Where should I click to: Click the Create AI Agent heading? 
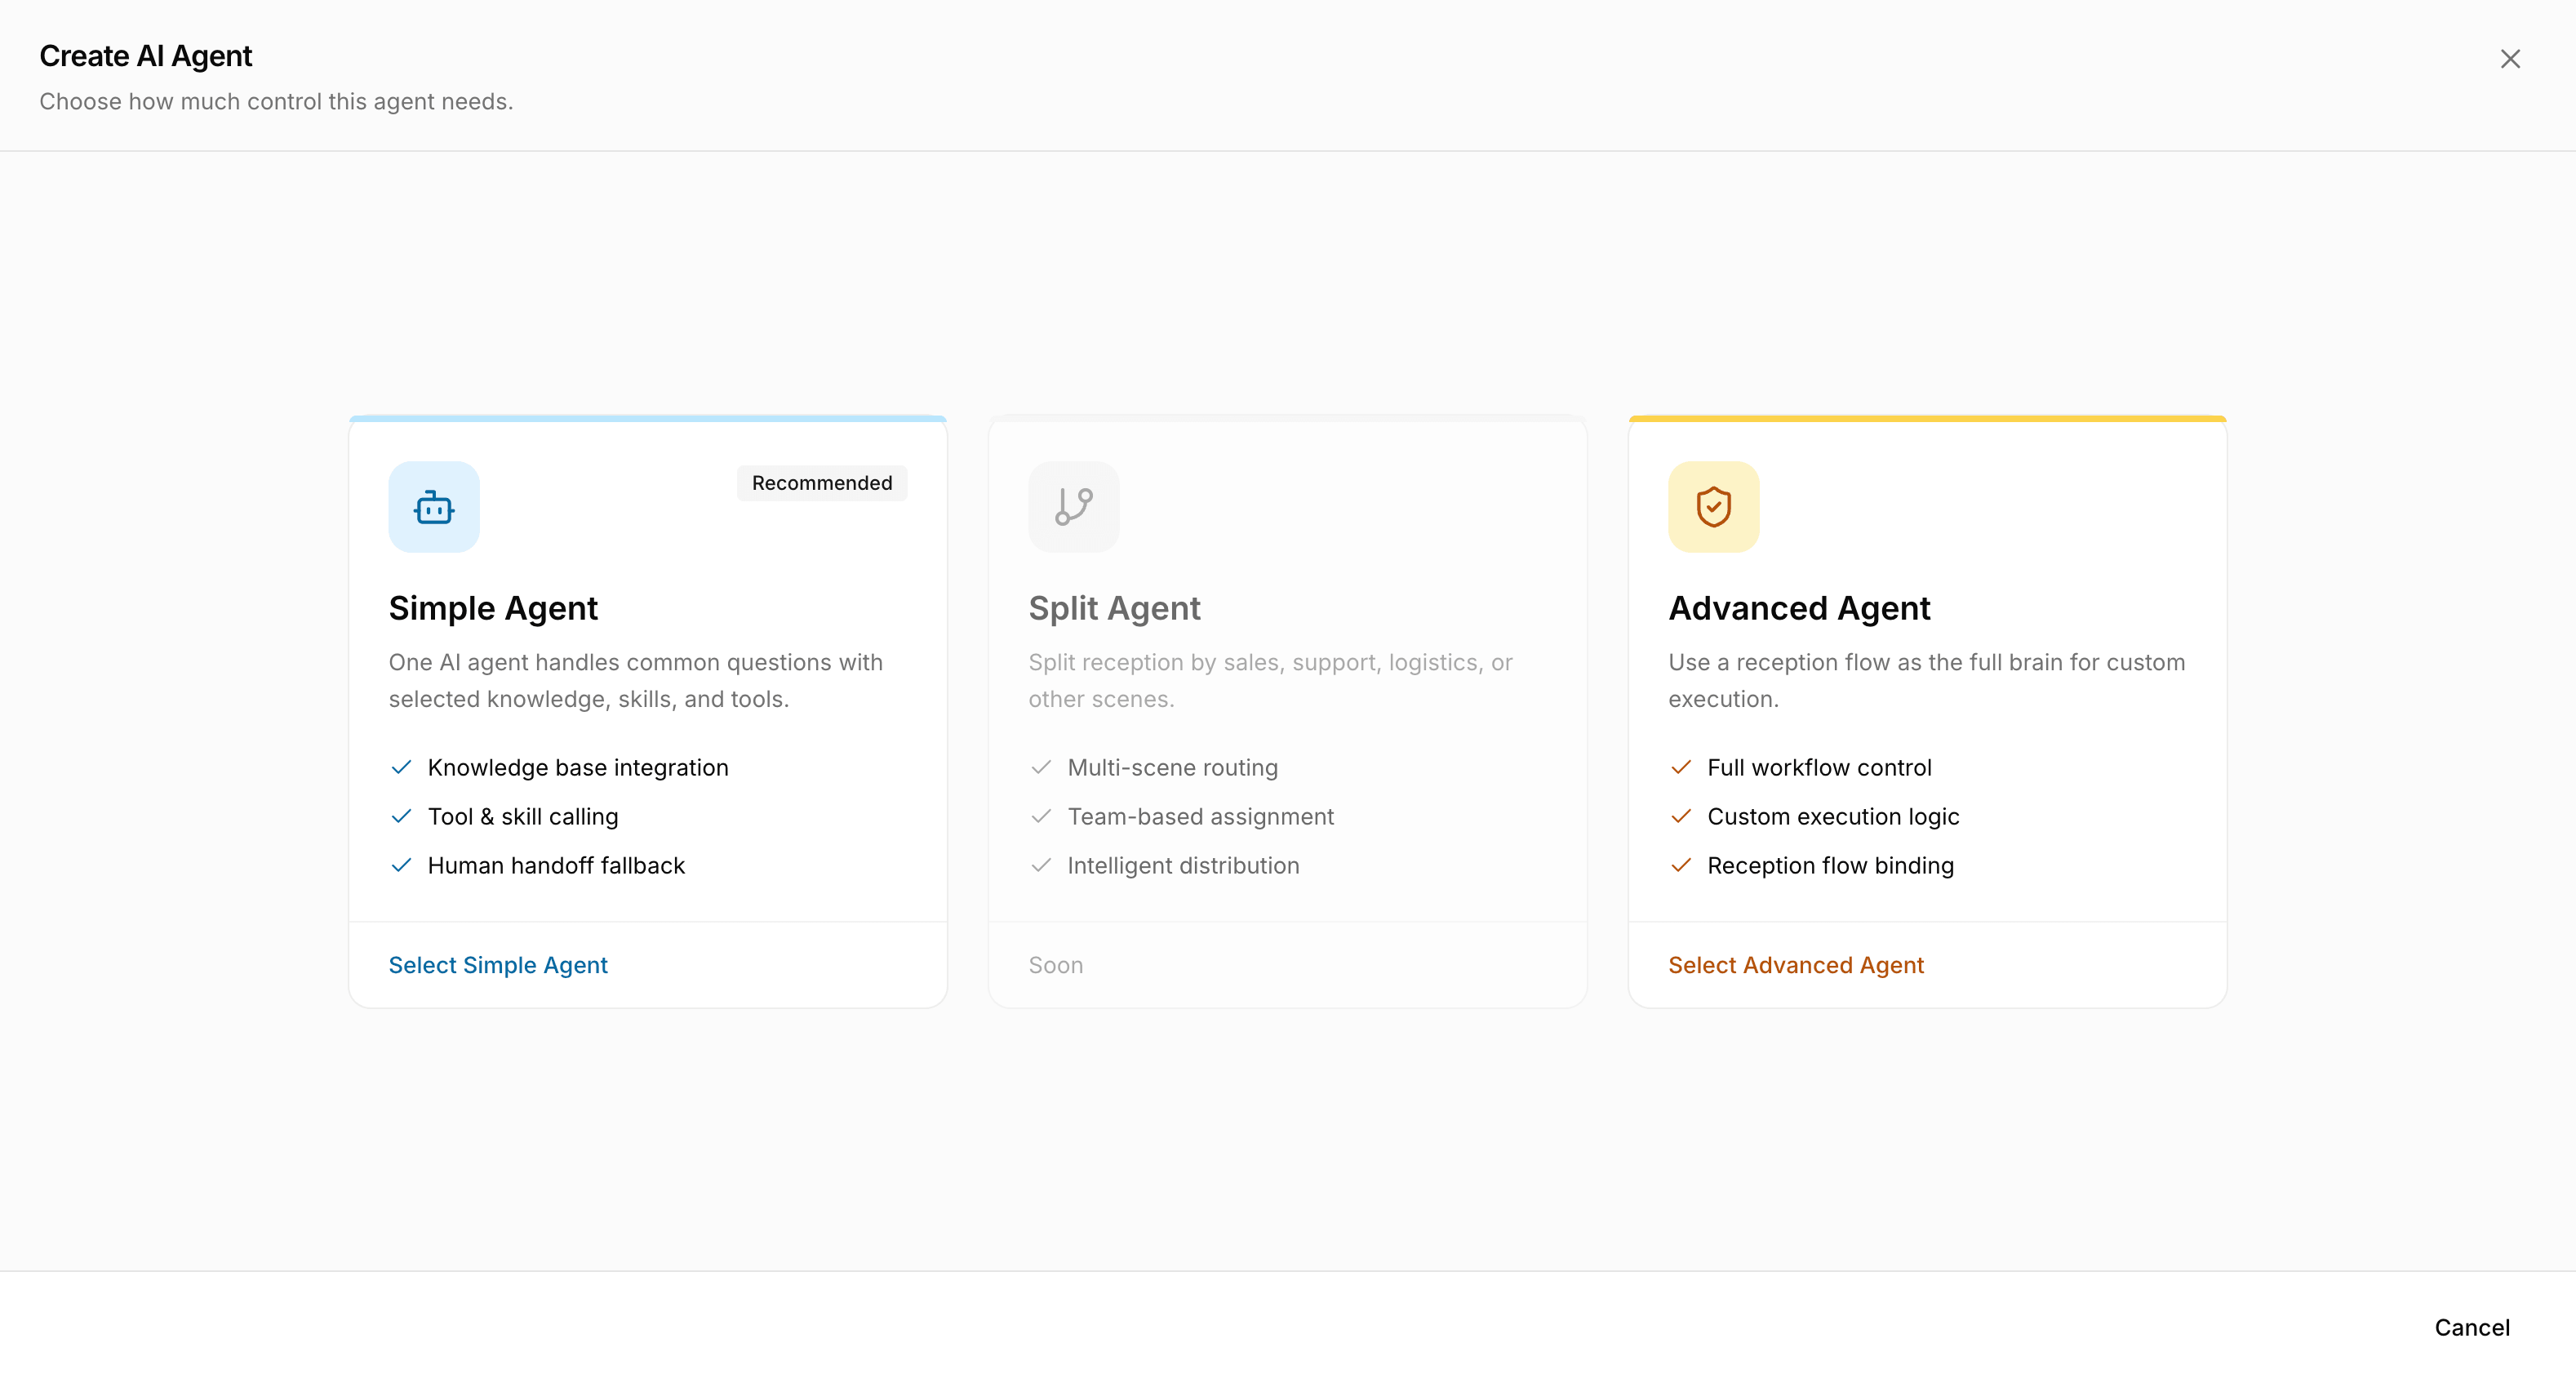click(146, 56)
